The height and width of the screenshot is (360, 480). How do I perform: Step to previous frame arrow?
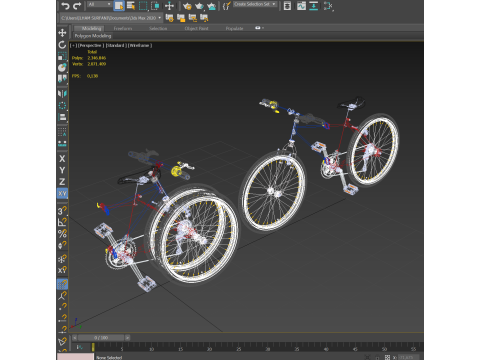[x=75, y=338]
